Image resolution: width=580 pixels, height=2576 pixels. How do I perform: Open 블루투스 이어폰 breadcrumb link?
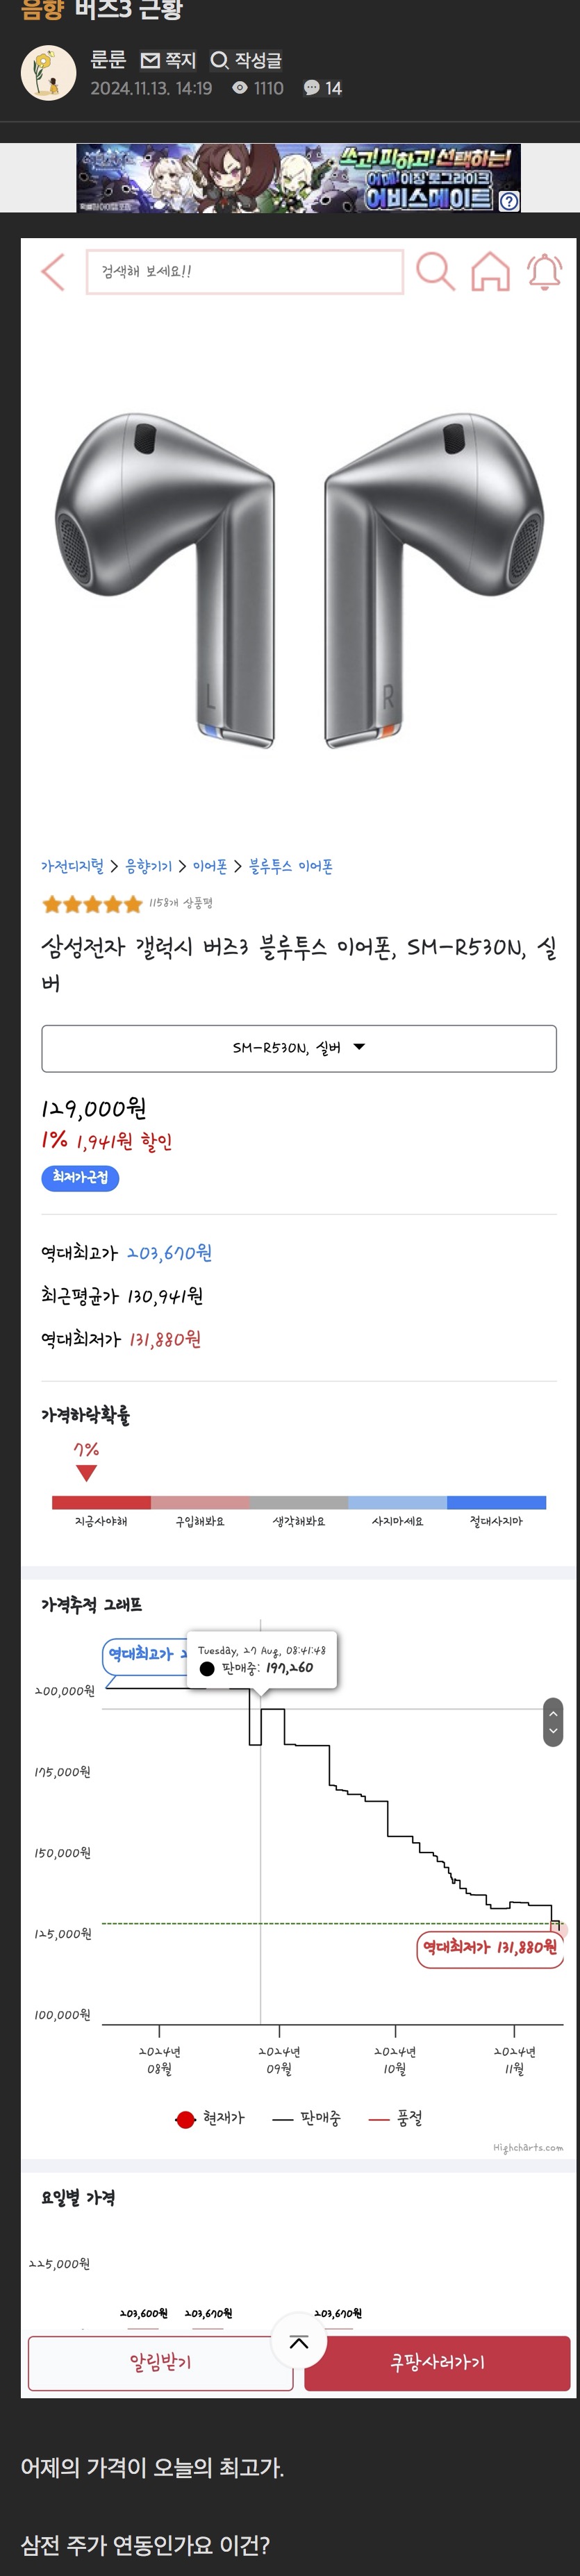point(291,866)
